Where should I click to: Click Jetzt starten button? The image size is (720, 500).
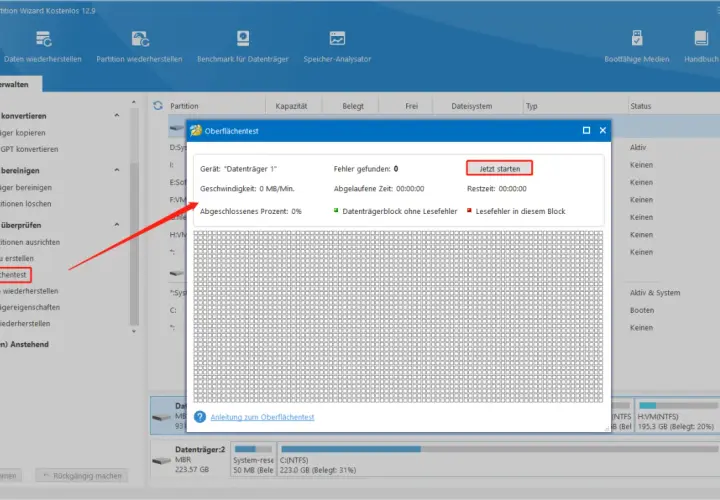pos(500,168)
